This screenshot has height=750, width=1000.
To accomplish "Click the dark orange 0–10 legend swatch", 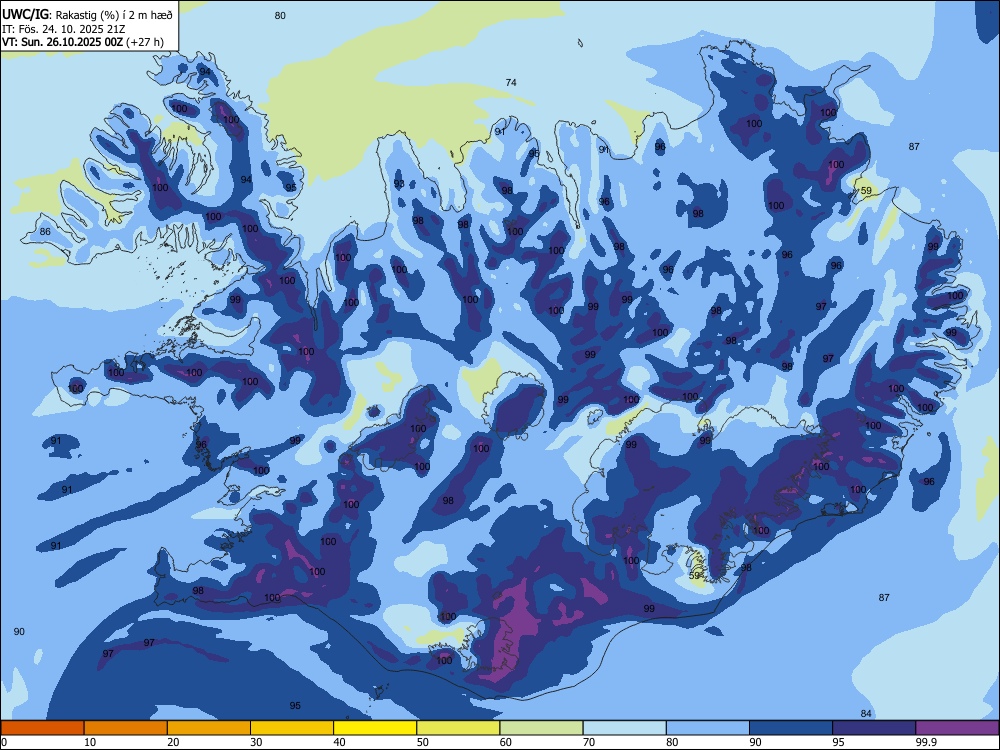I will (42, 728).
